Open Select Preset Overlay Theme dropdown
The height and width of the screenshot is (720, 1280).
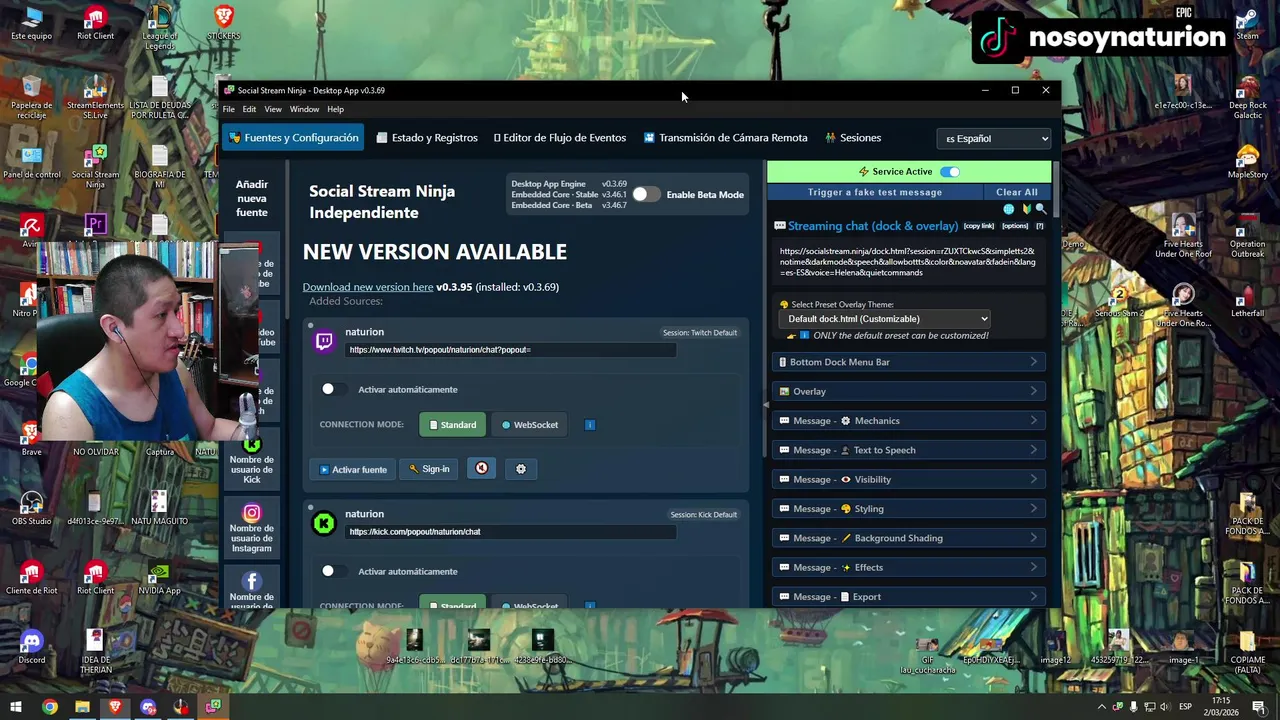[x=884, y=319]
